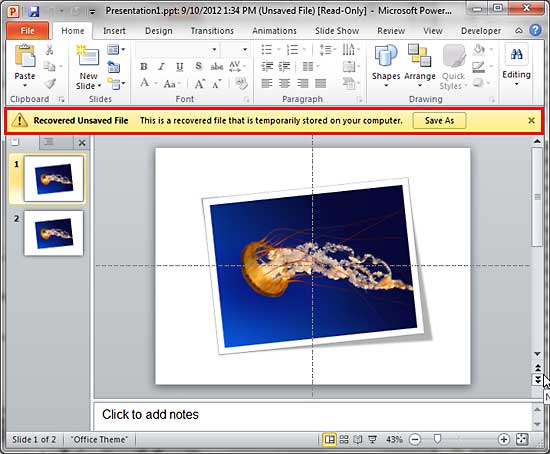Viewport: 550px width, 454px height.
Task: Click the New Slide icon
Action: (x=88, y=56)
